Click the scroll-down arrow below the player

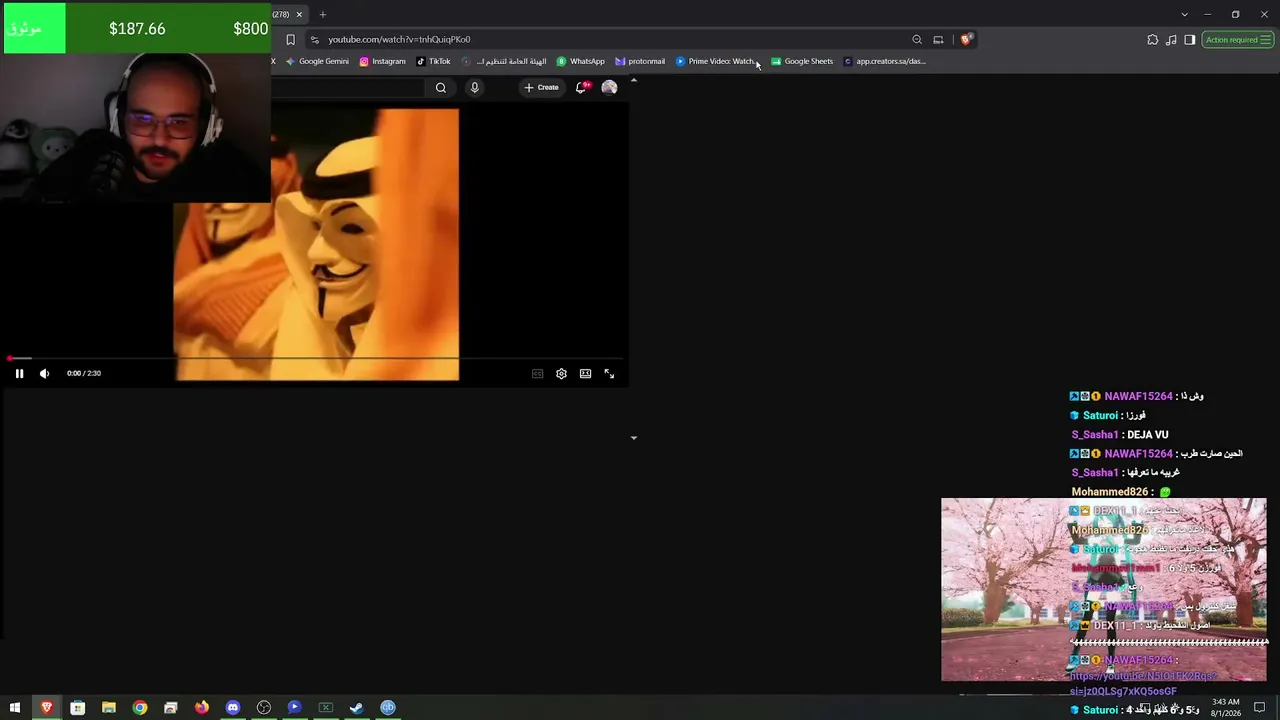click(x=633, y=438)
